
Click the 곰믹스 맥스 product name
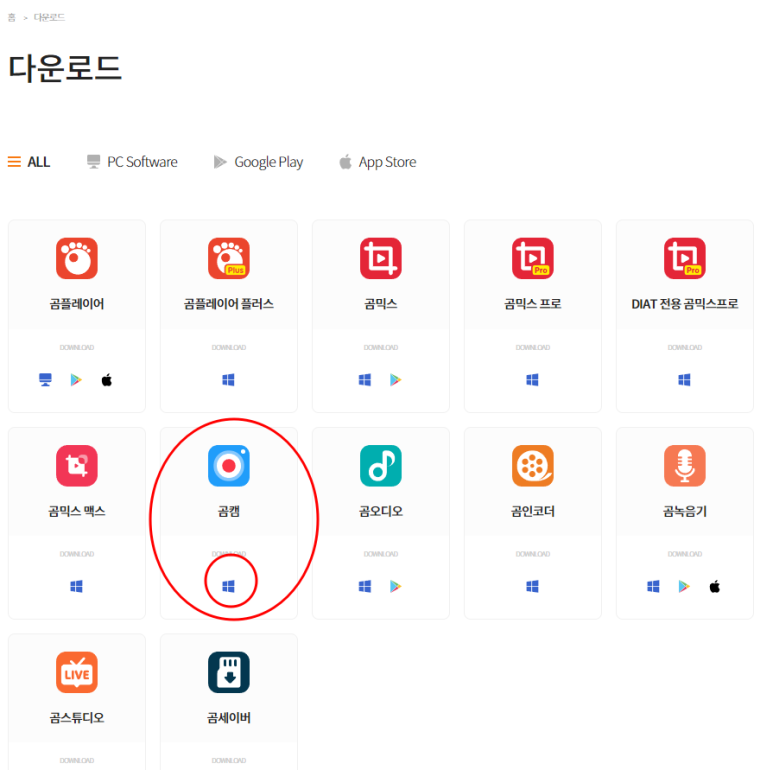point(77,511)
